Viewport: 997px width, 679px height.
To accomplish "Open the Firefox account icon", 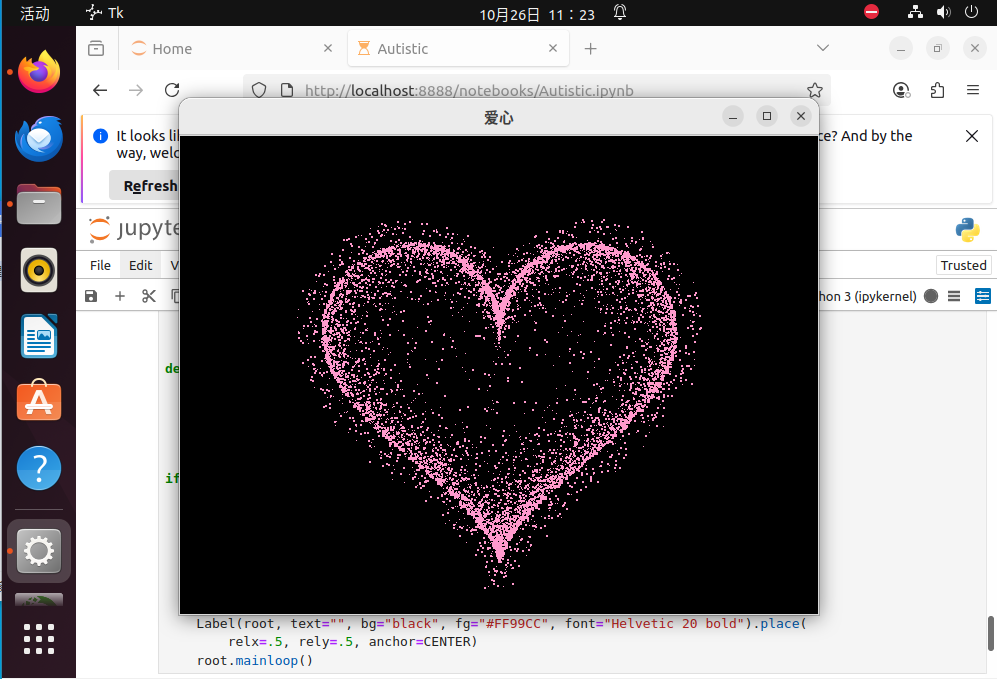I will pos(902,90).
